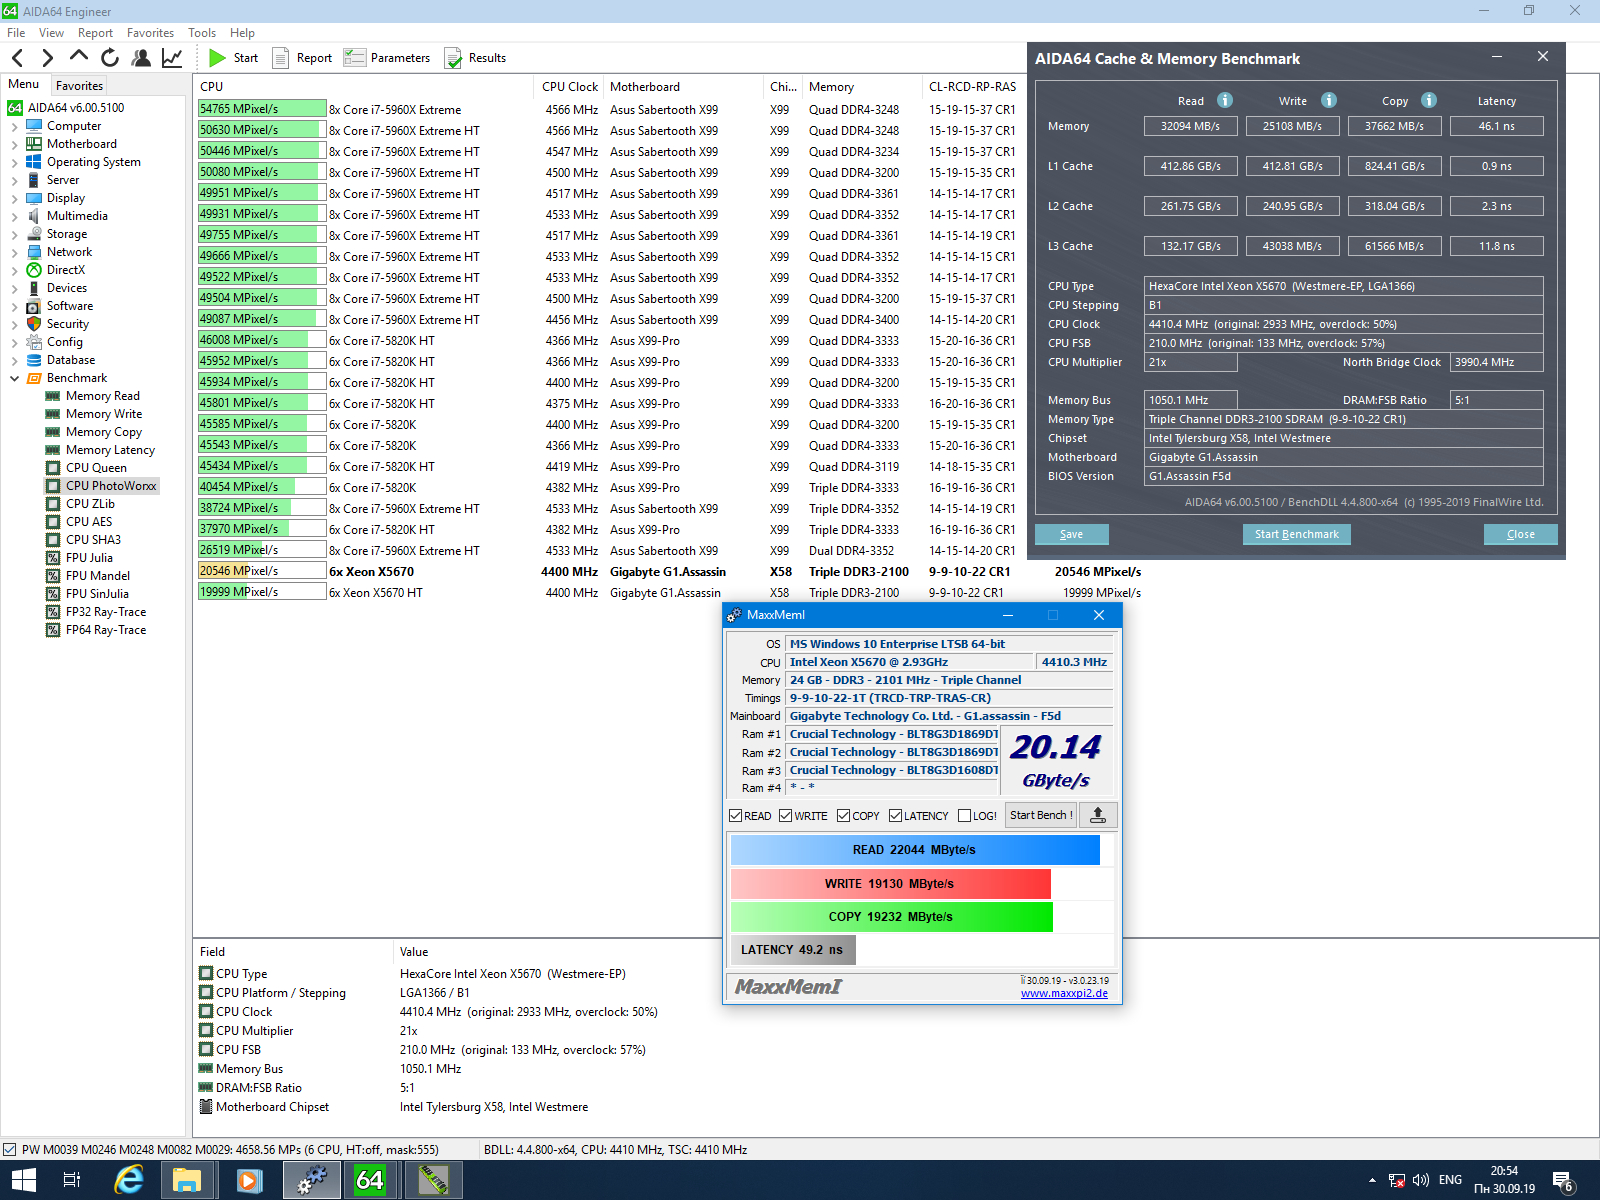The image size is (1600, 1200).
Task: Start the benchmark with green Start arrow
Action: coord(234,58)
